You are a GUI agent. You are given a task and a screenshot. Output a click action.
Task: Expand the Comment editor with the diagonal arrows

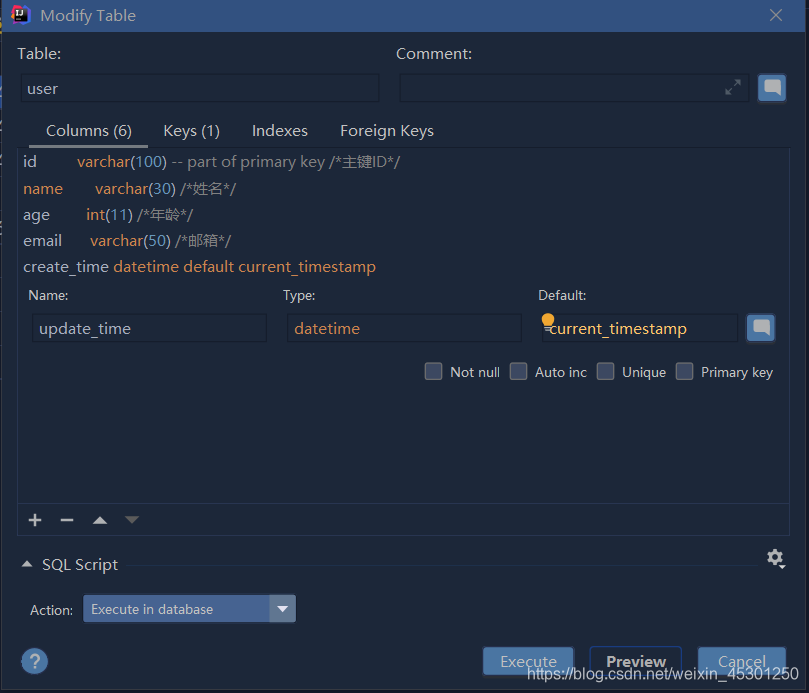[x=732, y=87]
